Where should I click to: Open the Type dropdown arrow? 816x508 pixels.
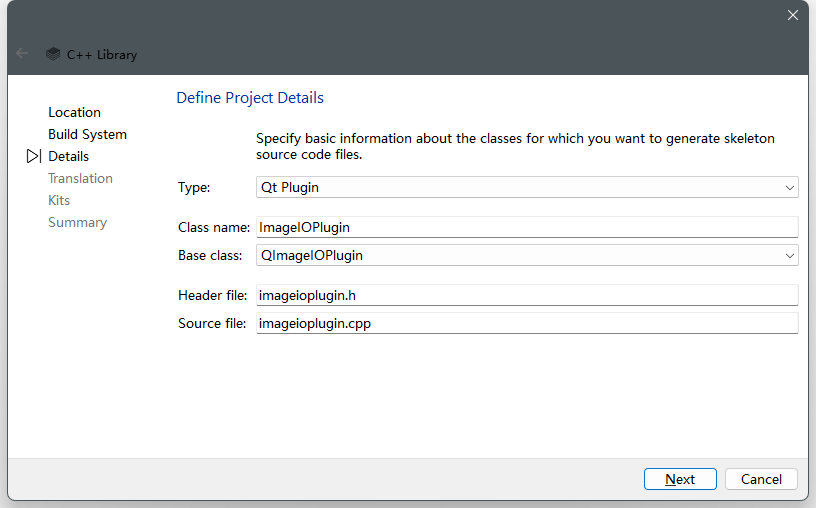pos(789,187)
